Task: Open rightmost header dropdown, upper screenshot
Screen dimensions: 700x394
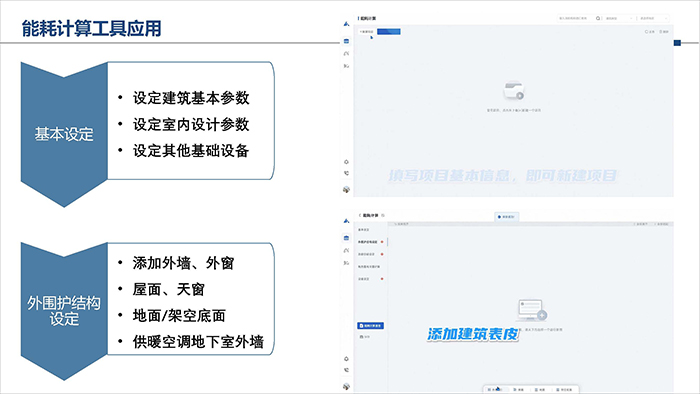Action: (x=654, y=18)
